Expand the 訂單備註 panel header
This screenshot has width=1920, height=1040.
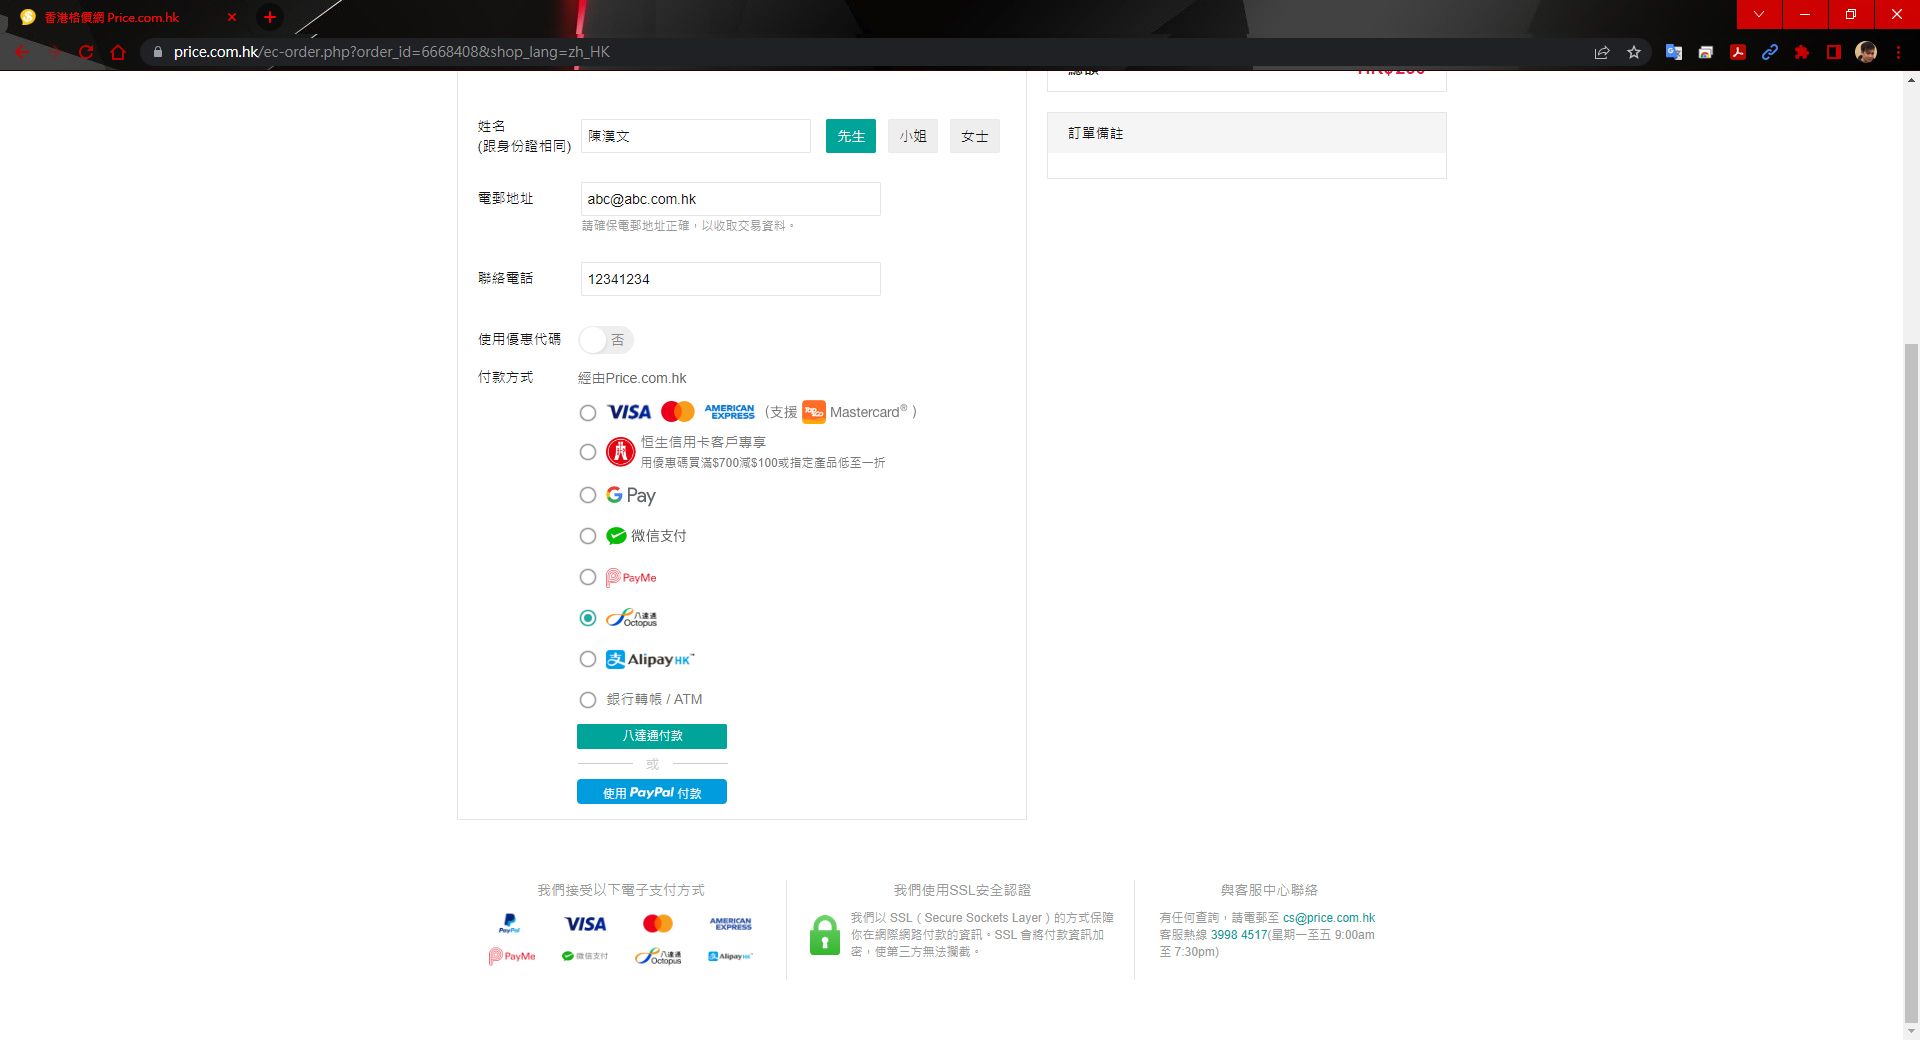pyautogui.click(x=1246, y=133)
